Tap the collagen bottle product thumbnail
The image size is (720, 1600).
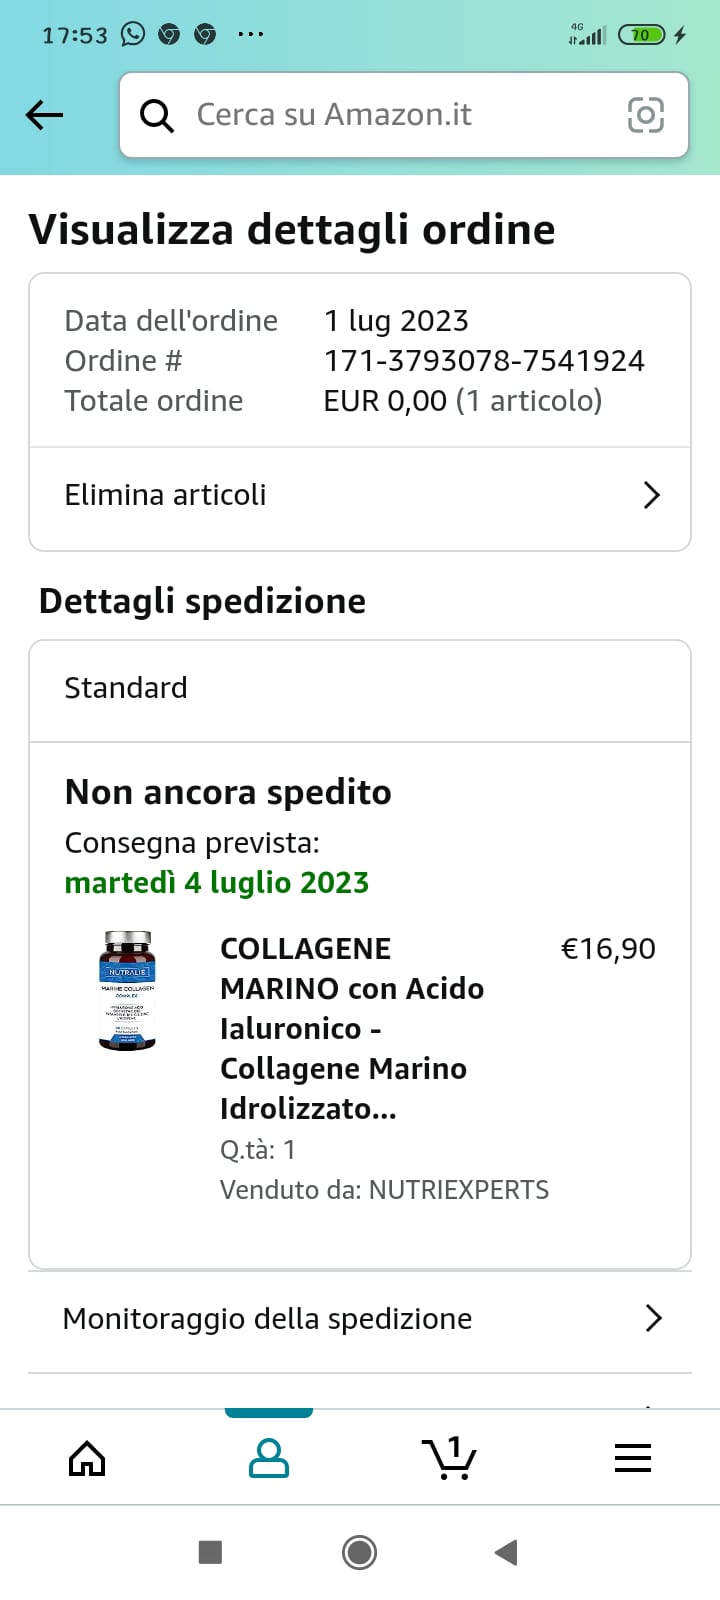coord(127,991)
